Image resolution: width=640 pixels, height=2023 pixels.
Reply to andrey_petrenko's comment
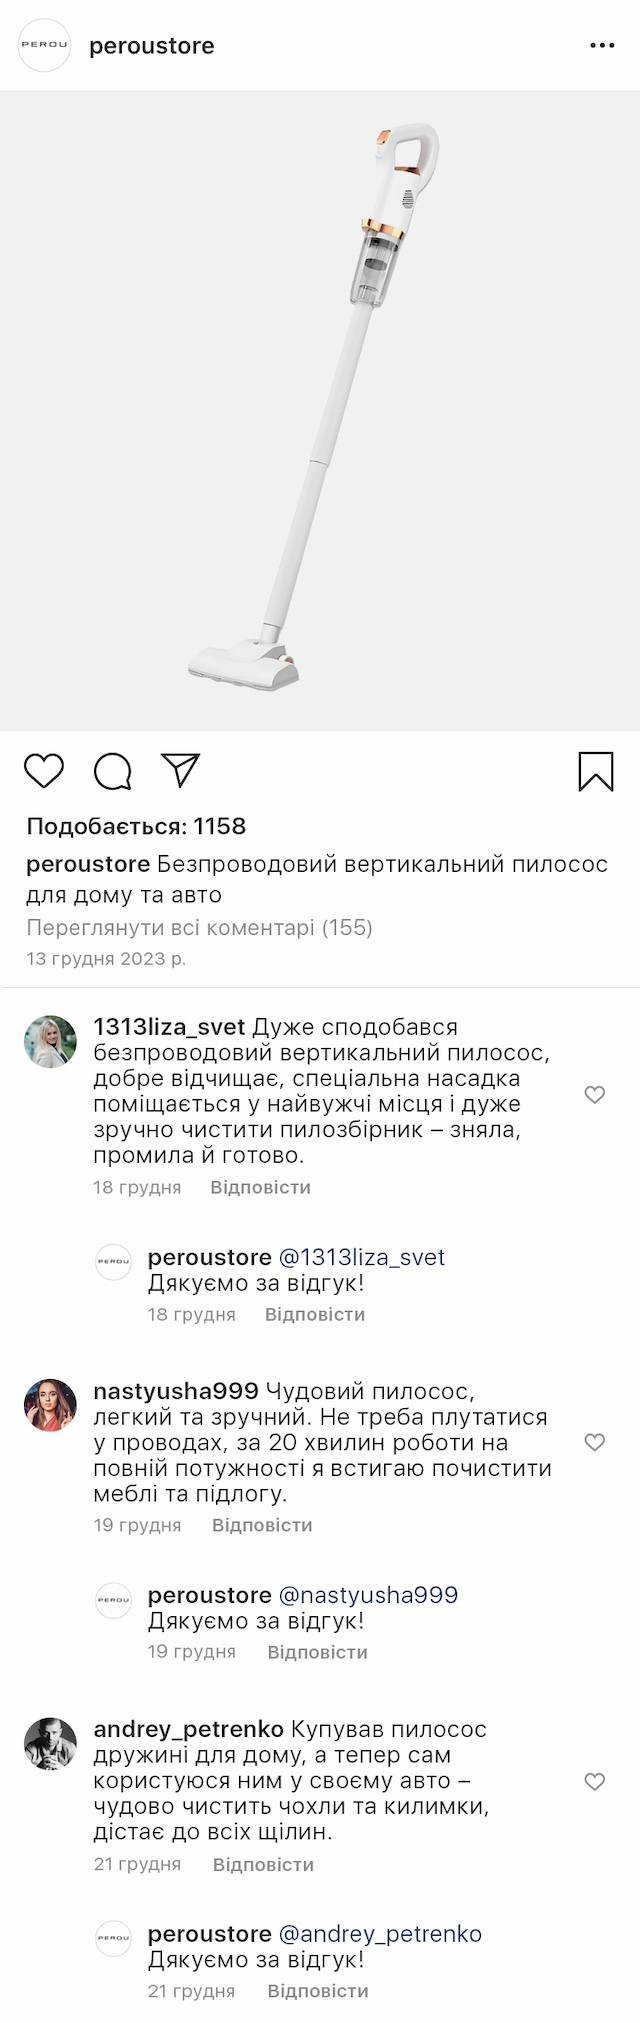pos(263,1864)
